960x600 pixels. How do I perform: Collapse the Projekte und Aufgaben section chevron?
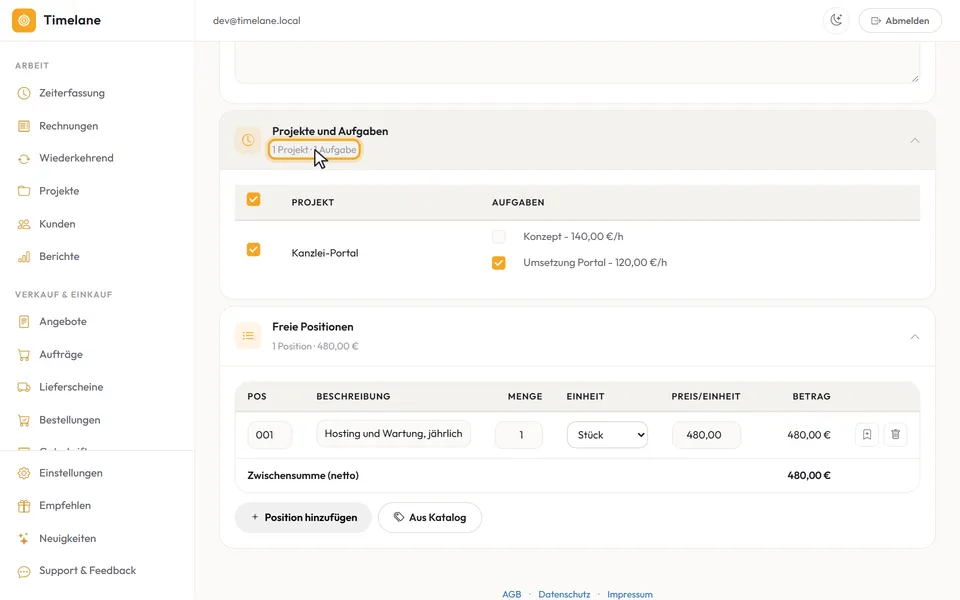(x=915, y=141)
